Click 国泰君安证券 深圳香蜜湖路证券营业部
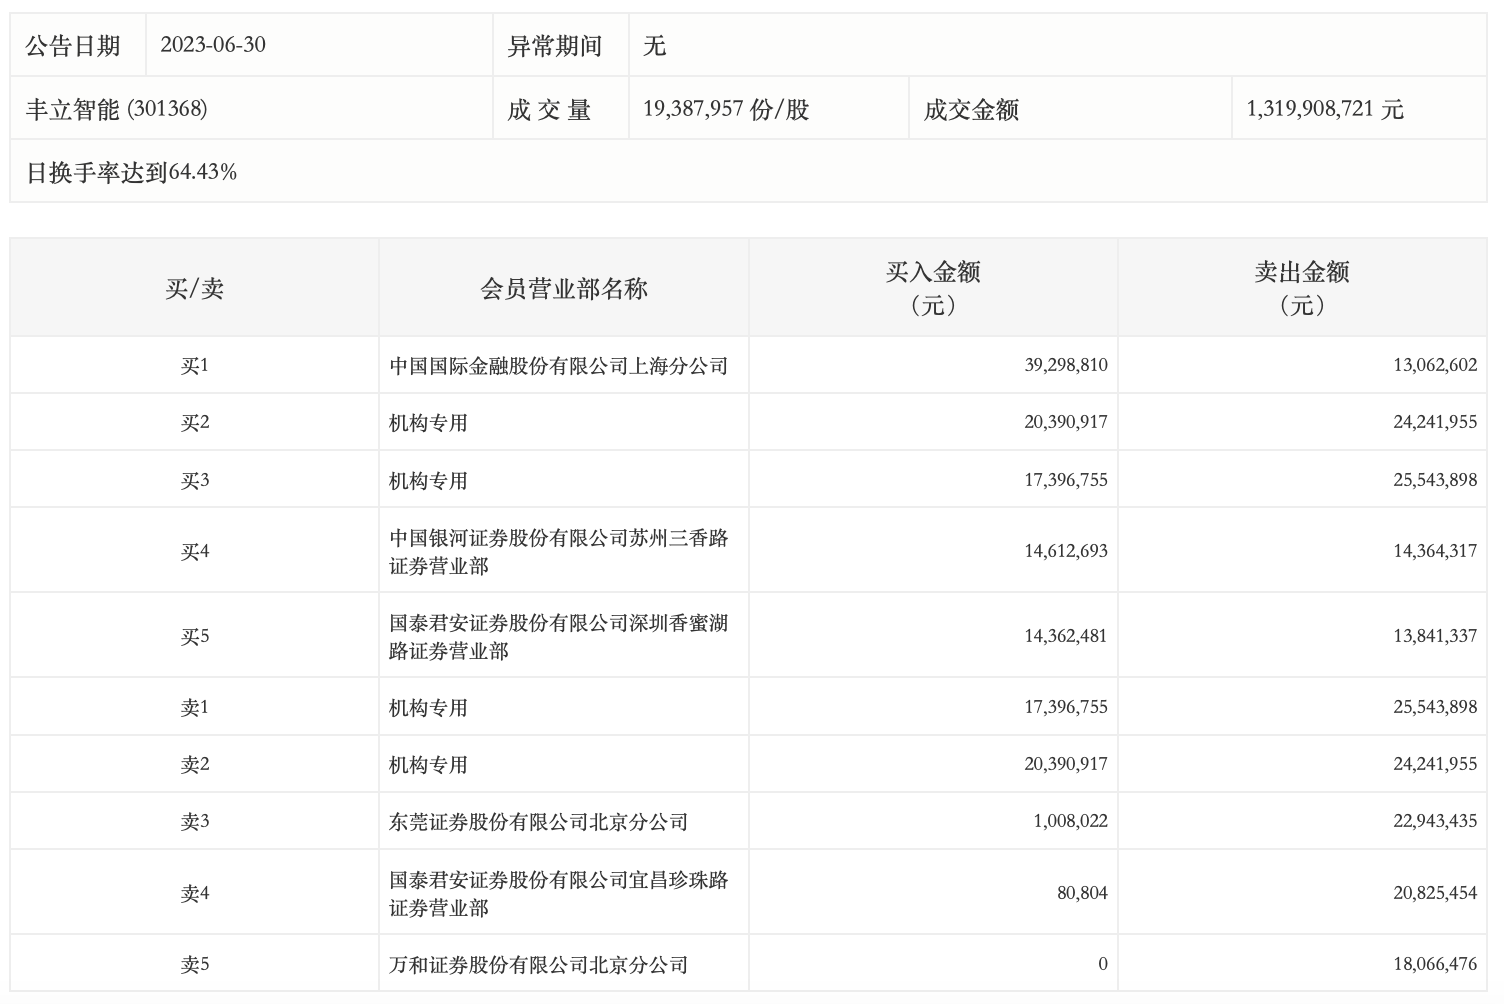The image size is (1504, 1004). (x=559, y=637)
